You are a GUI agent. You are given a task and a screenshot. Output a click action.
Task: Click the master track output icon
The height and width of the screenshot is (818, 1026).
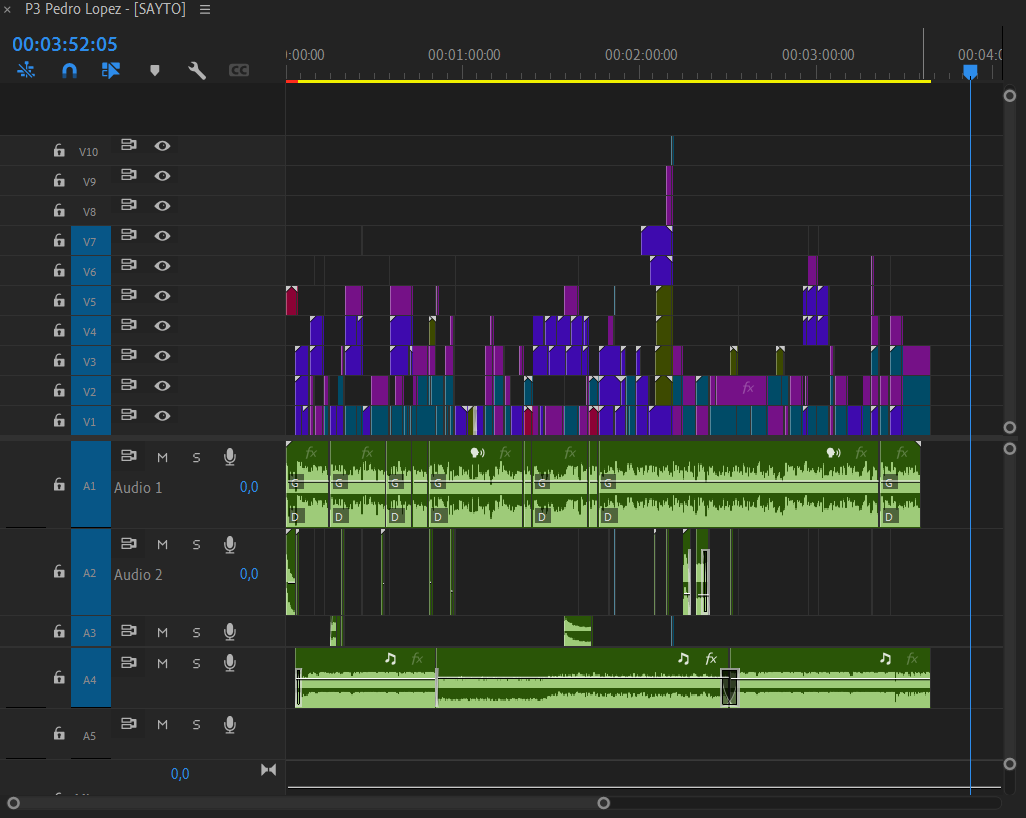click(268, 770)
